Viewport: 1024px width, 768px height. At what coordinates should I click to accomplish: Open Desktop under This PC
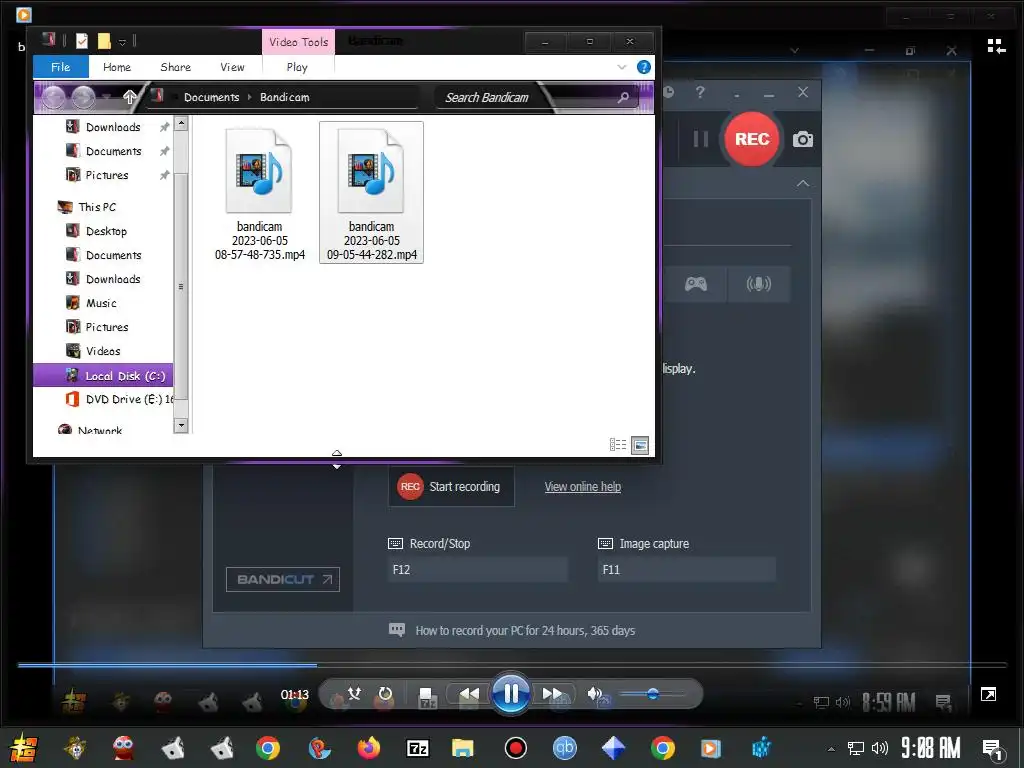pyautogui.click(x=106, y=231)
